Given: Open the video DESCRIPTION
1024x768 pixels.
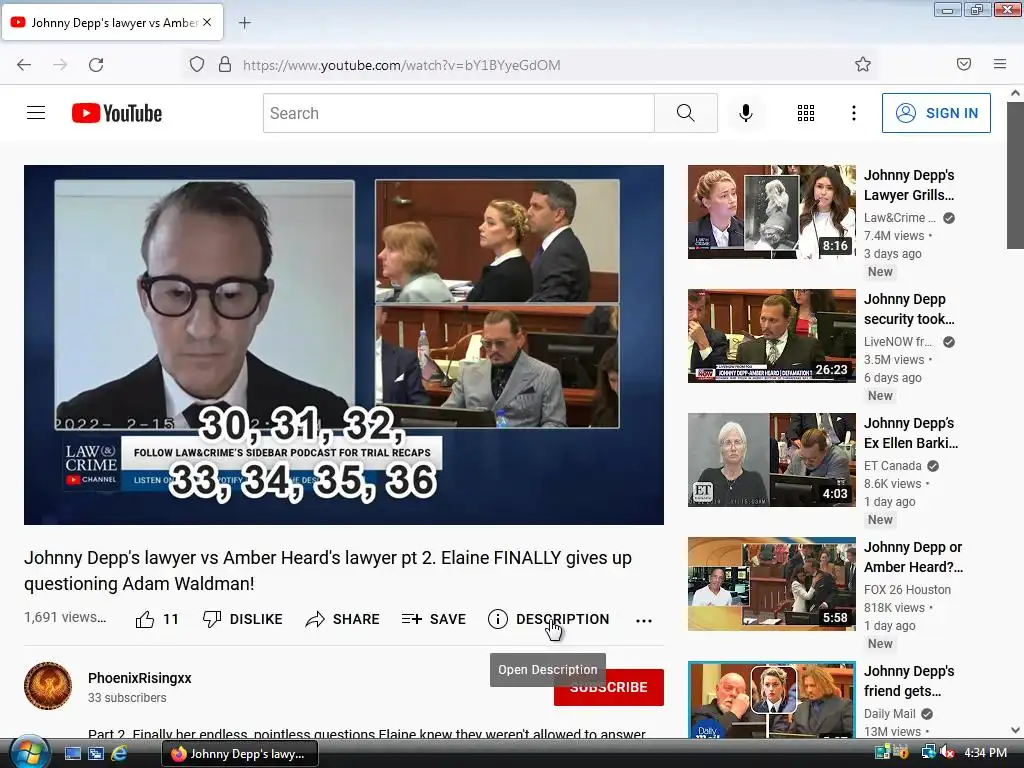Looking at the screenshot, I should point(549,619).
